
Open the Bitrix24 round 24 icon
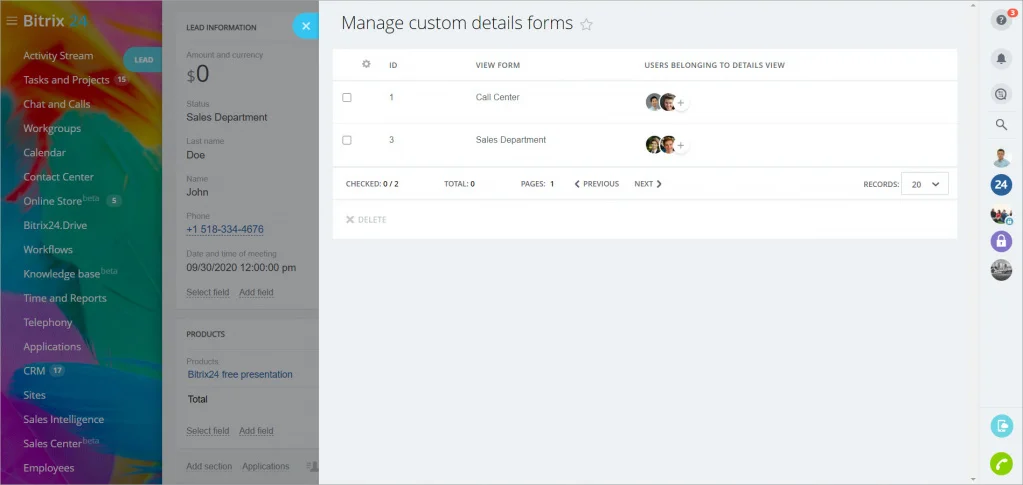coord(1001,185)
